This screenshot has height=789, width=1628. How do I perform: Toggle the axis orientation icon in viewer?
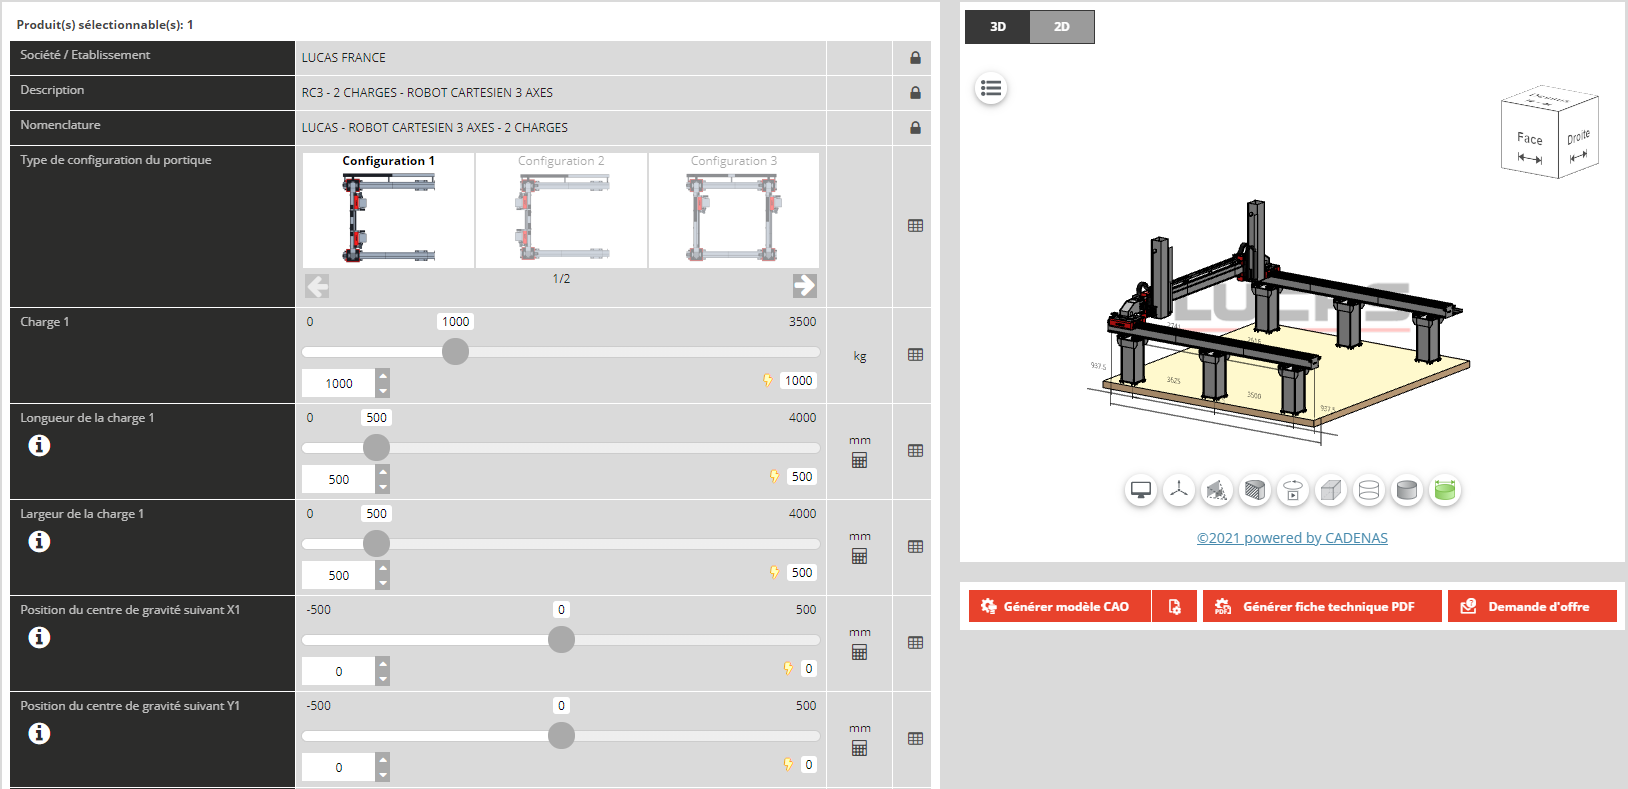coord(1179,490)
